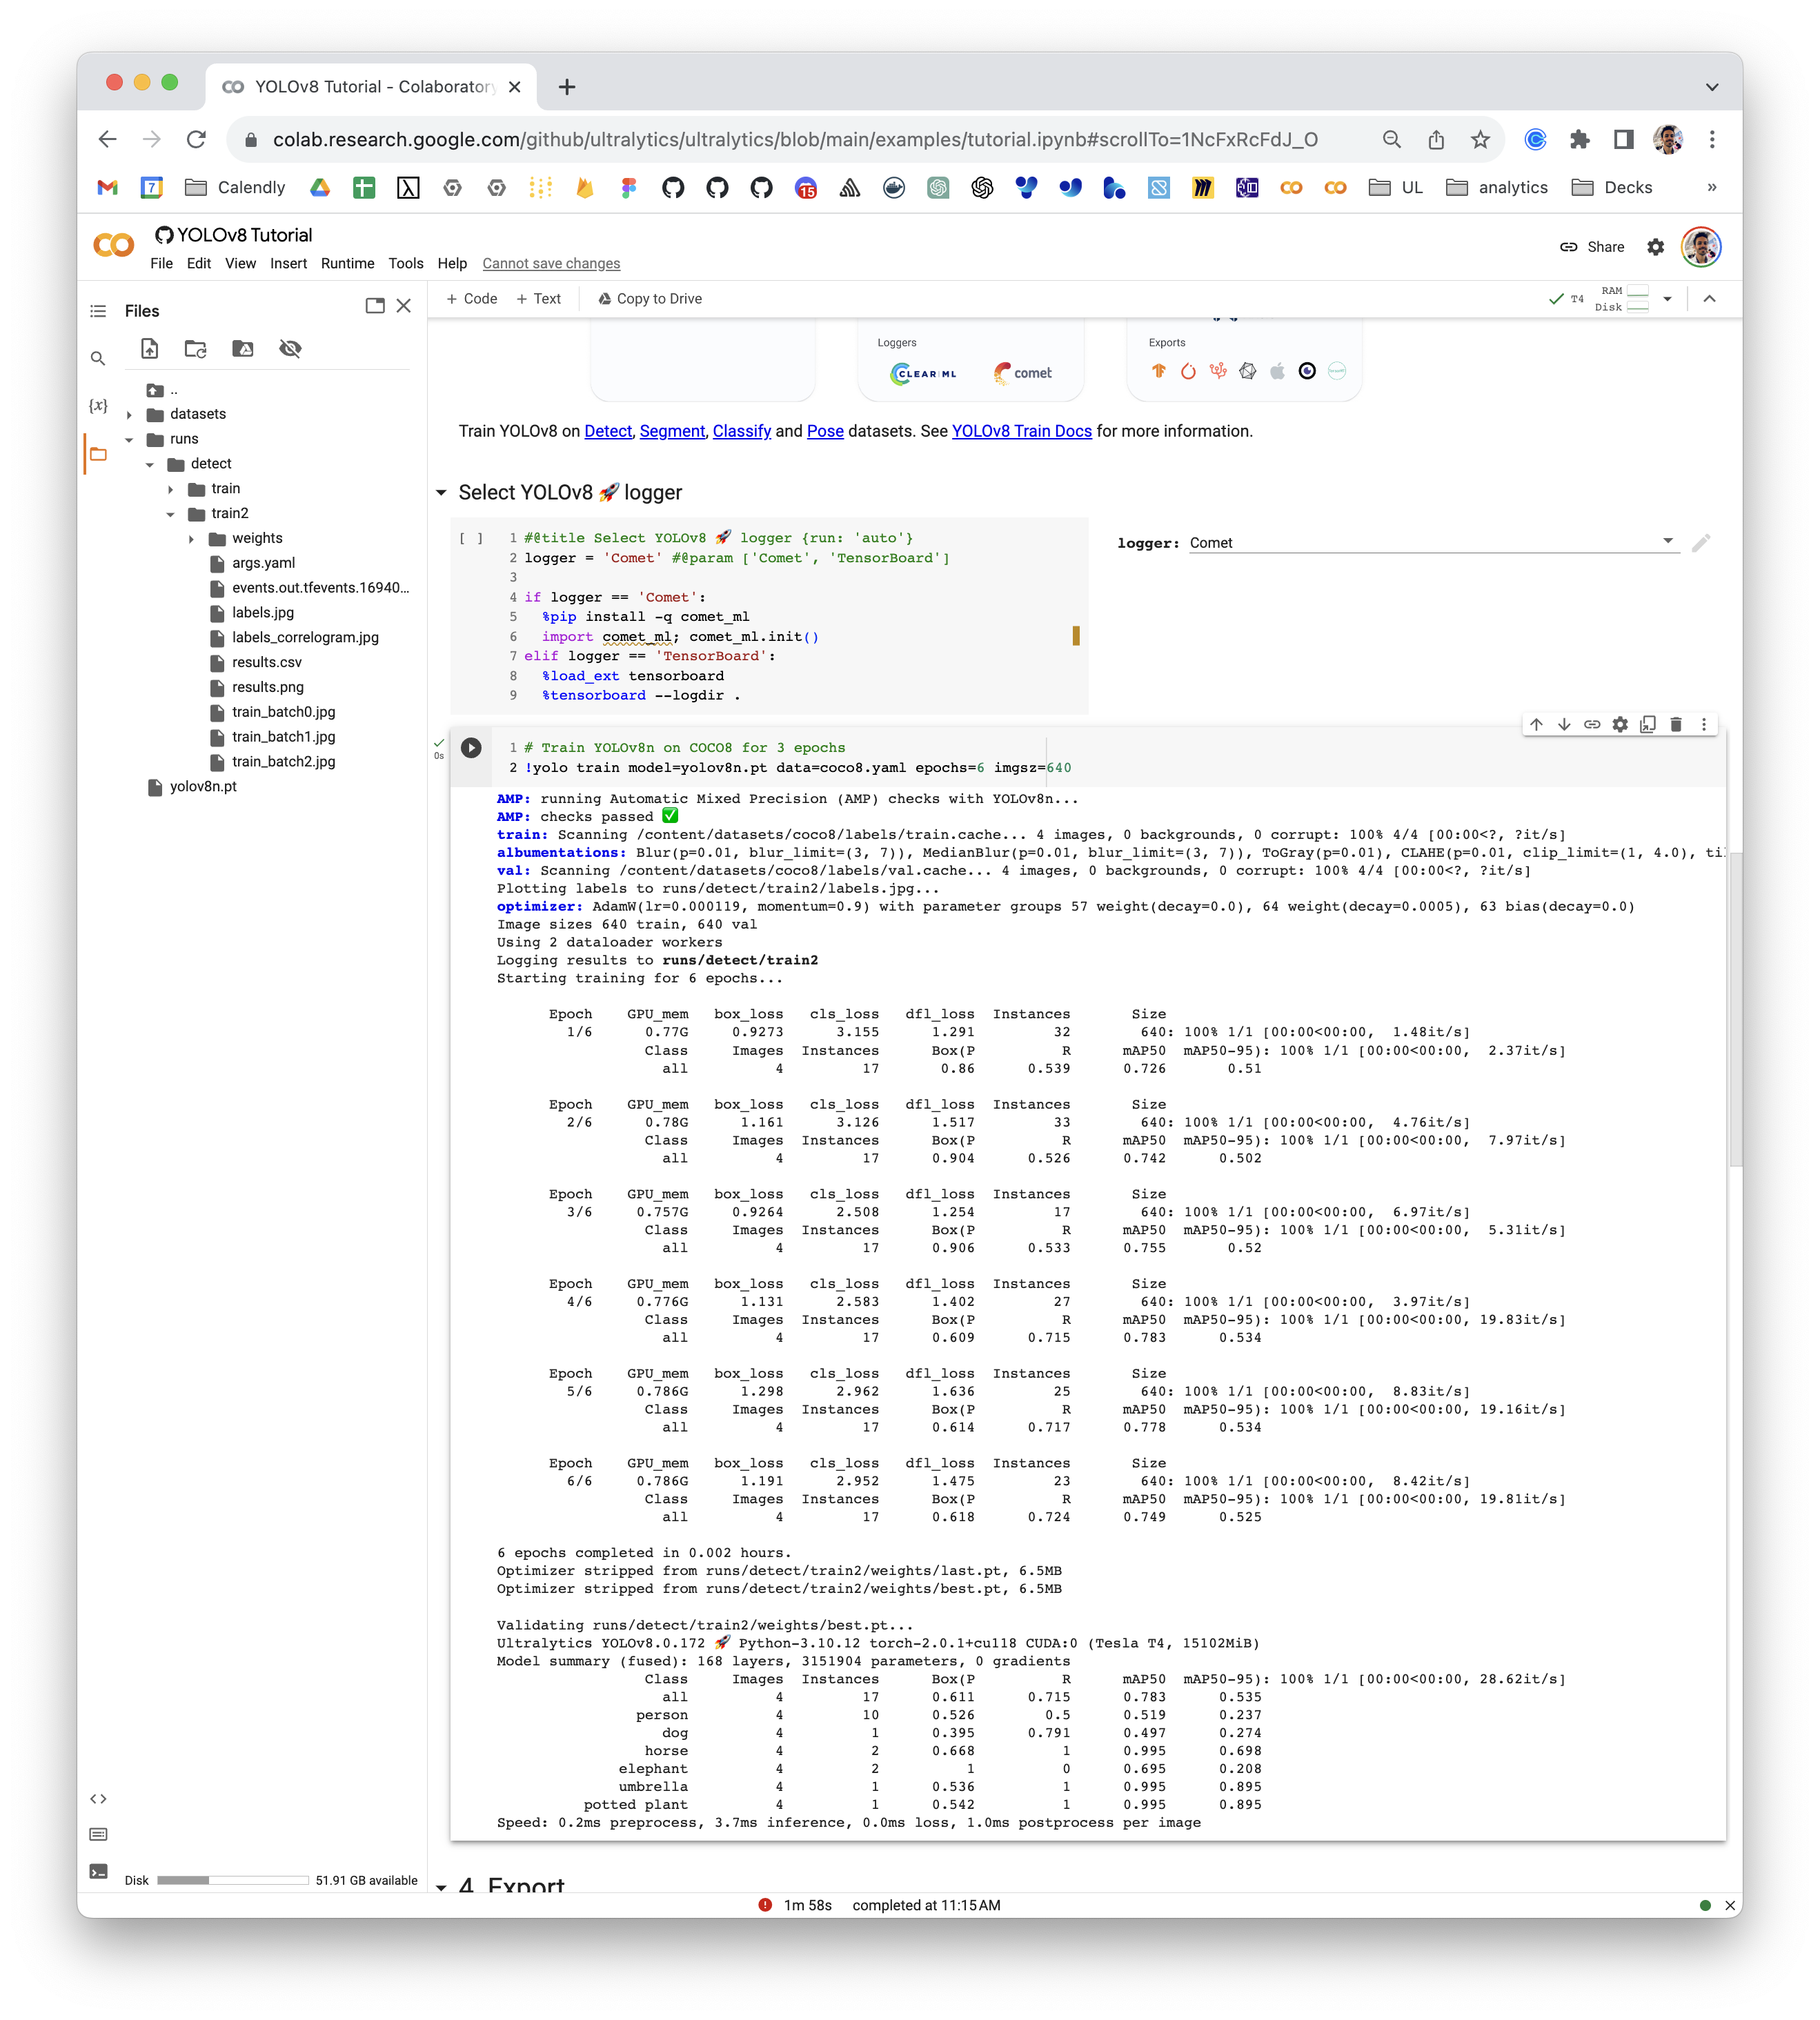Select results.csv in the file tree
Viewport: 1820px width, 2020px height.
266,662
